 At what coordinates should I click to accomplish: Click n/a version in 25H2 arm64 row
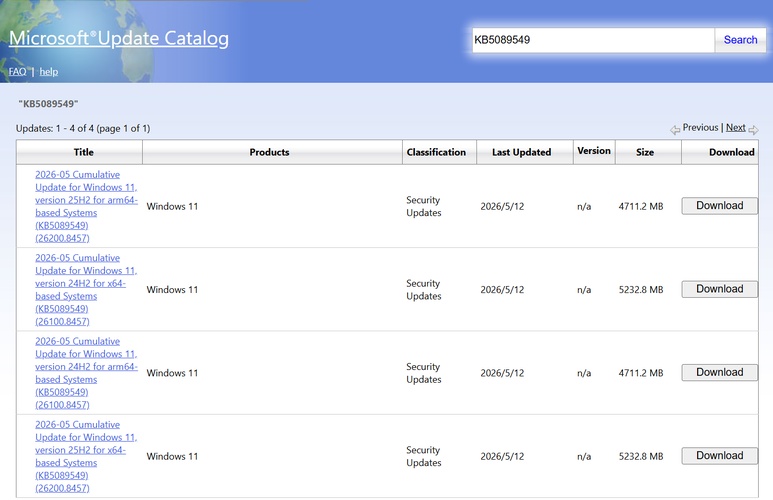(x=584, y=207)
